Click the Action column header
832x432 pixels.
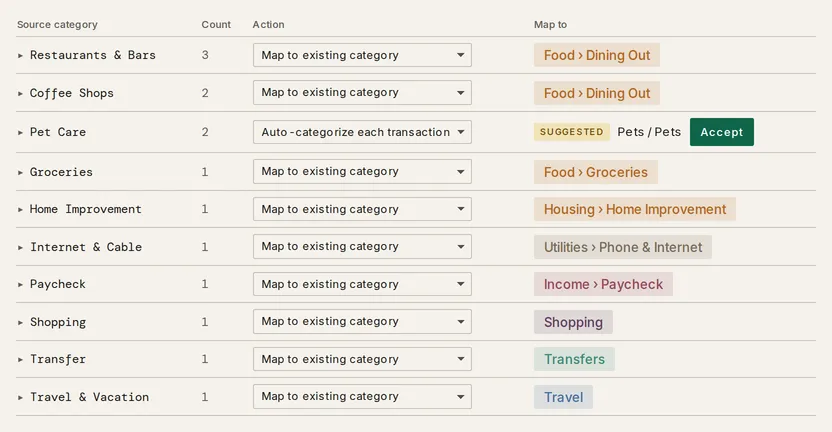pyautogui.click(x=268, y=24)
